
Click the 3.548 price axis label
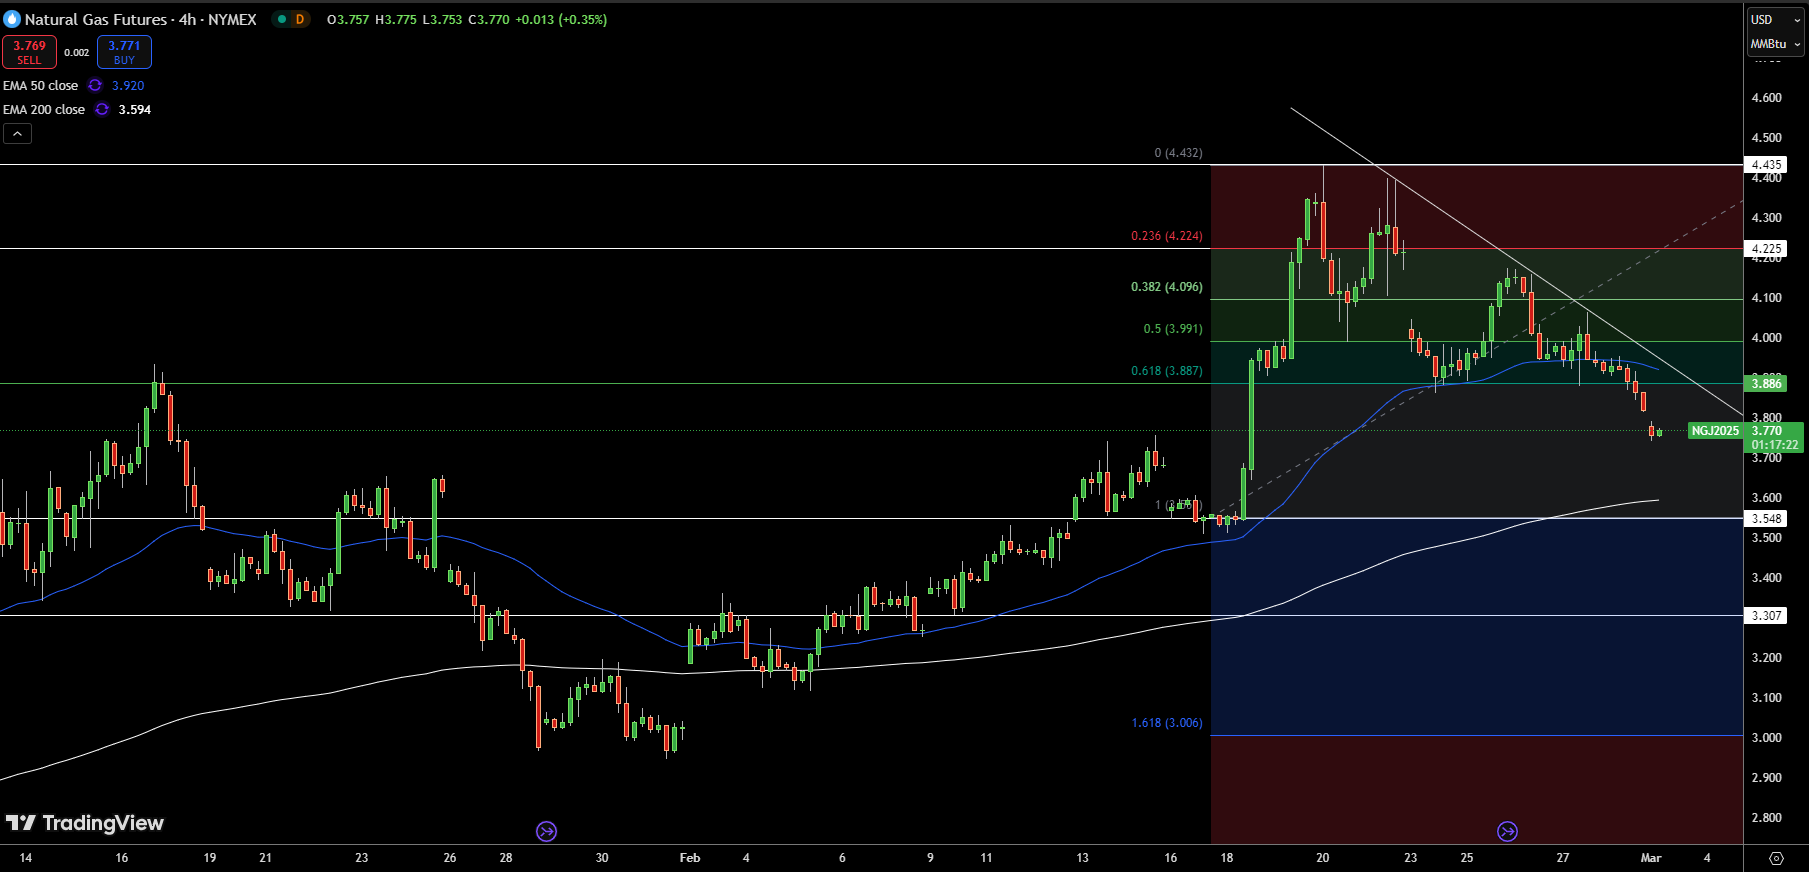pos(1766,519)
